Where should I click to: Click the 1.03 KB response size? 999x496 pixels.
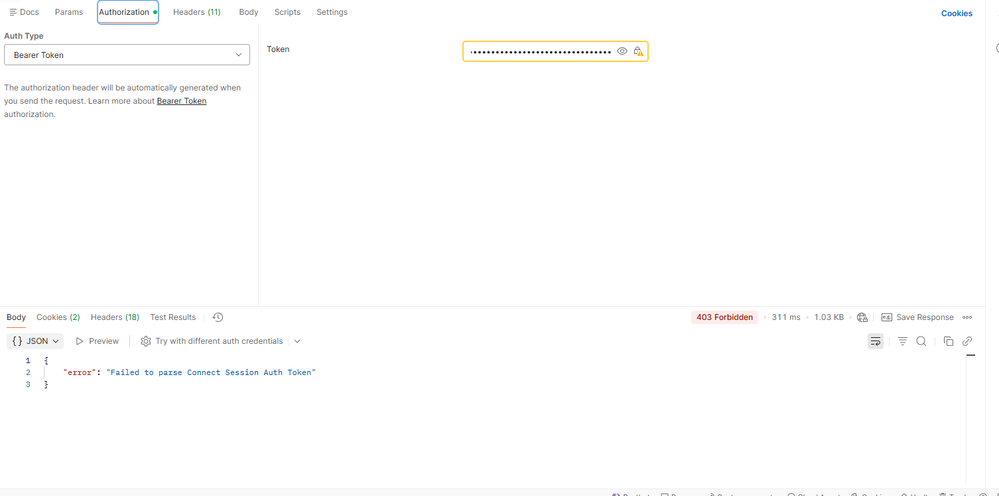(x=829, y=317)
